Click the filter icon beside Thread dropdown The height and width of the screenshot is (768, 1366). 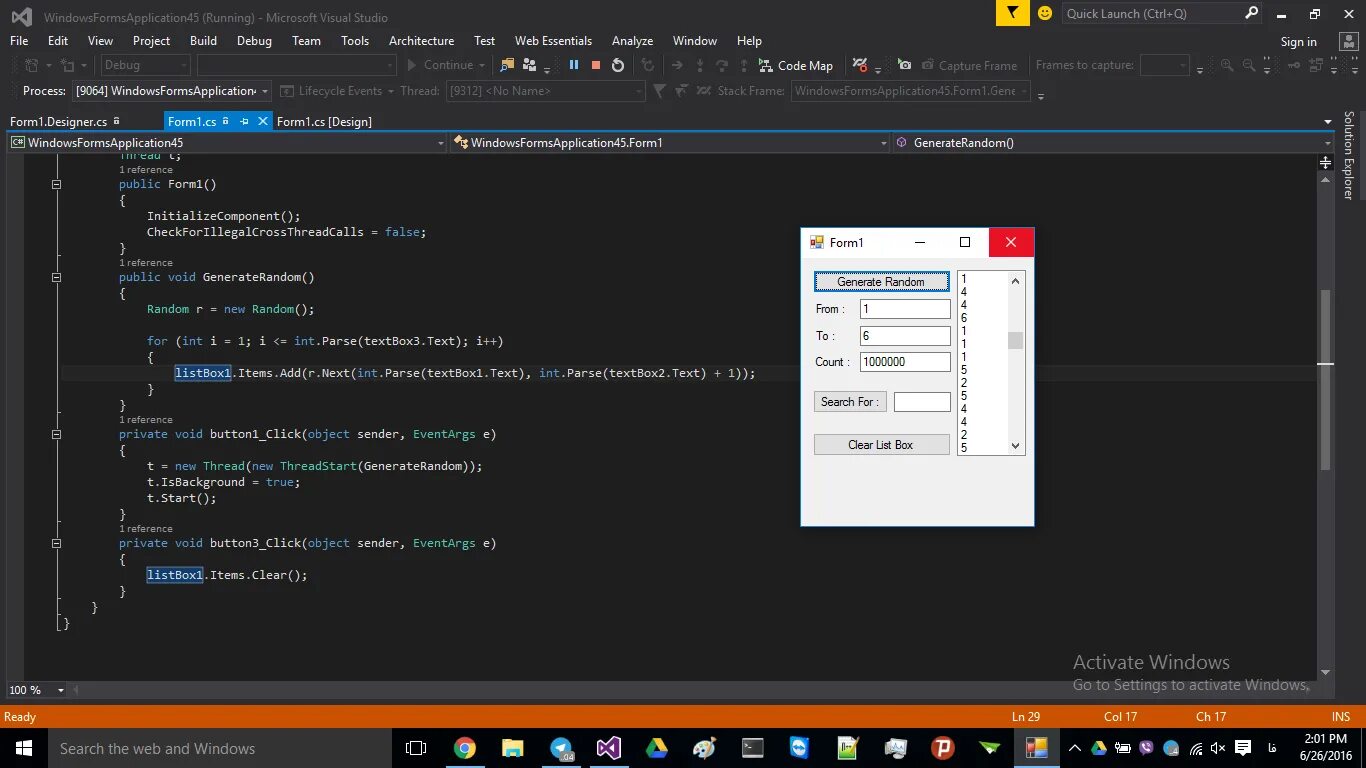(x=659, y=91)
